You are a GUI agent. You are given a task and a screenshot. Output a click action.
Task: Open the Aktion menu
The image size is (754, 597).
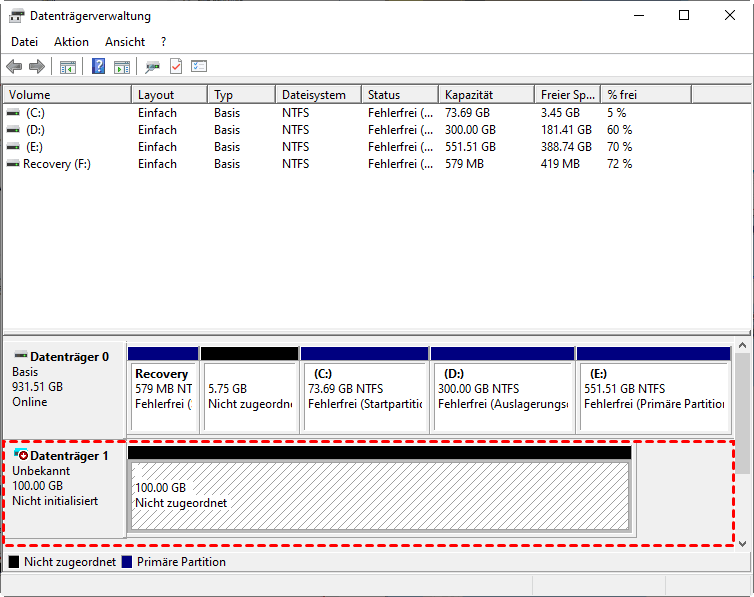point(71,42)
